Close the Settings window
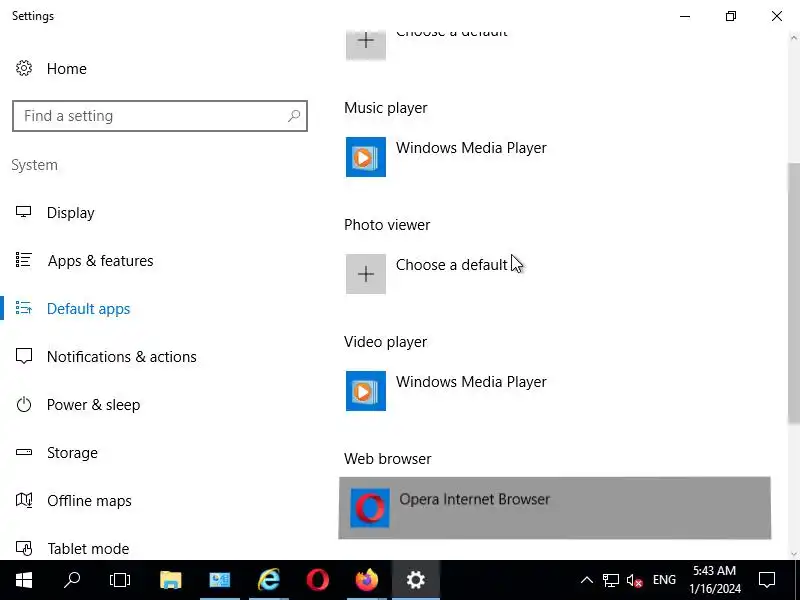 pos(777,16)
